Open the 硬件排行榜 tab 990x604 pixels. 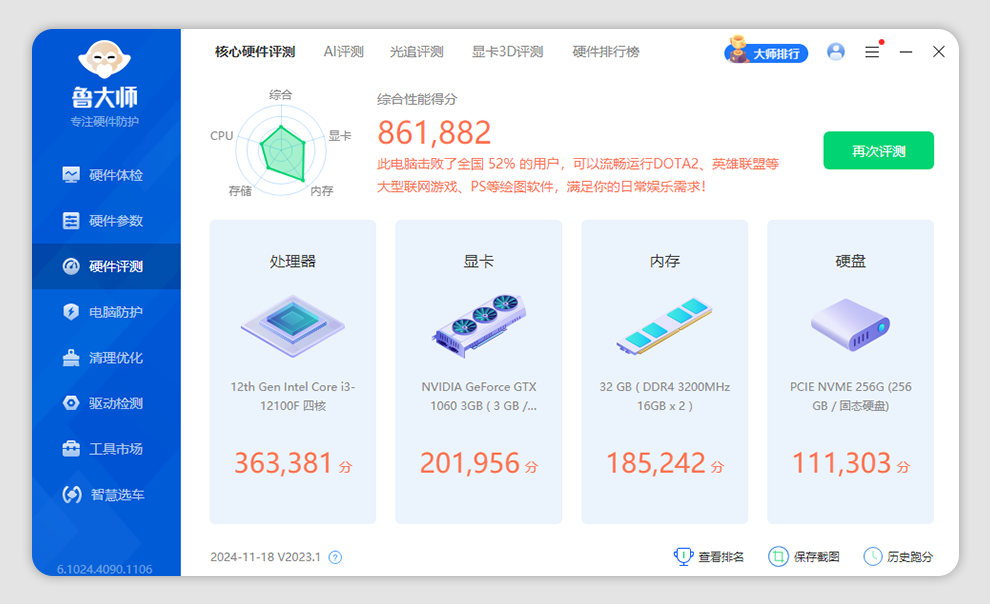coord(605,52)
